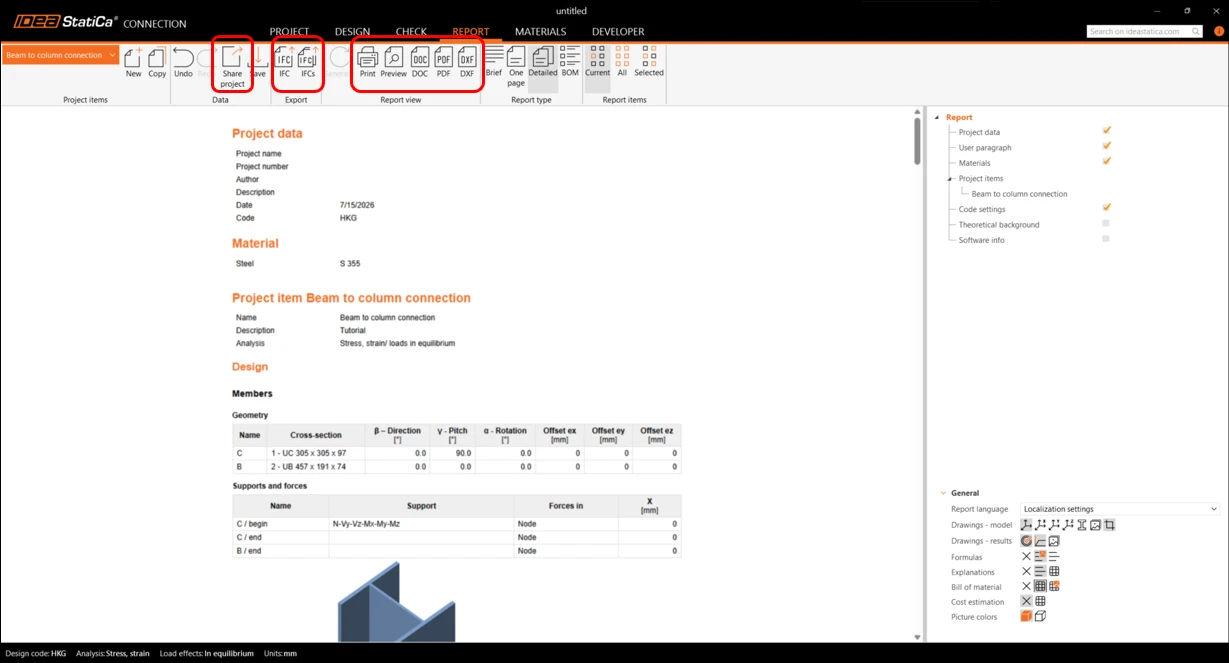
Task: Select All report items
Action: pyautogui.click(x=622, y=61)
